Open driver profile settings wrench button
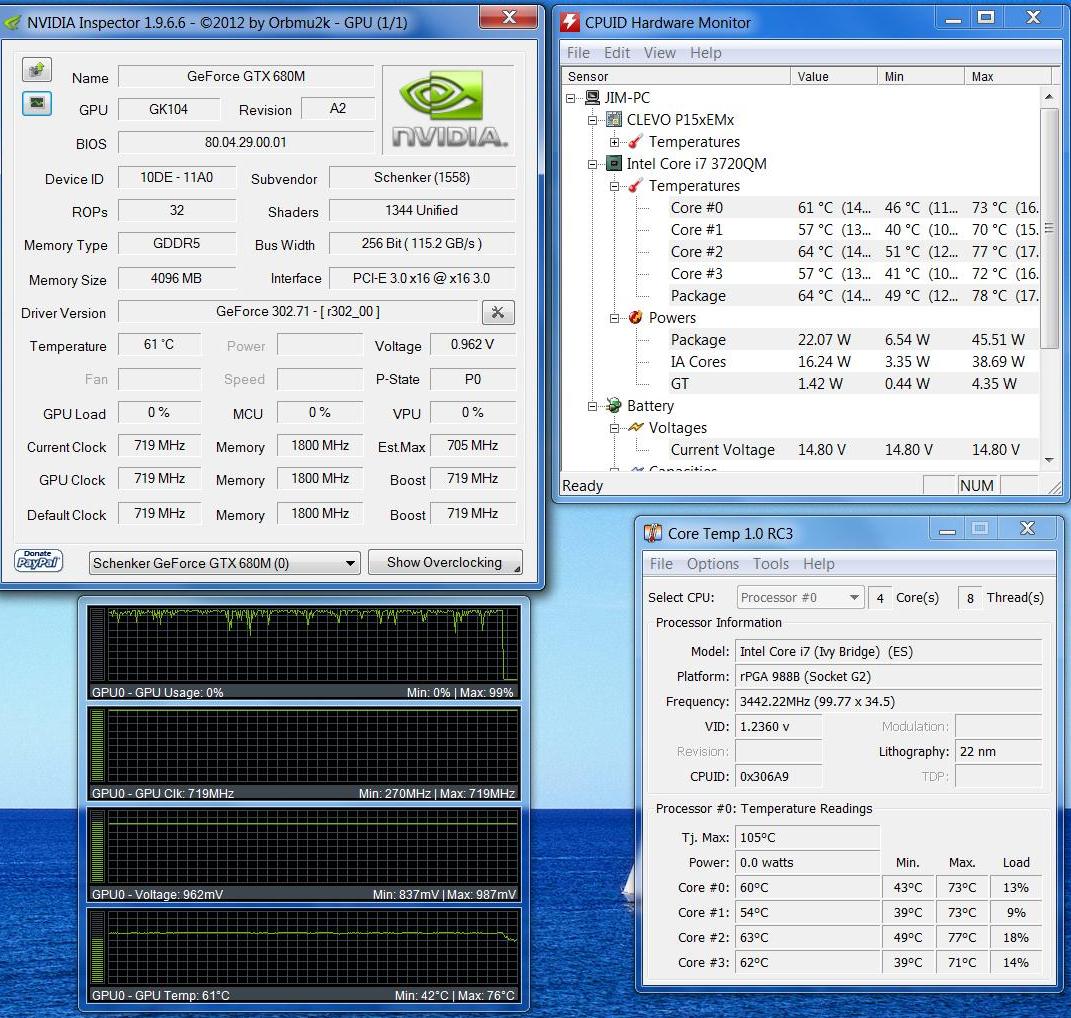 coord(498,312)
